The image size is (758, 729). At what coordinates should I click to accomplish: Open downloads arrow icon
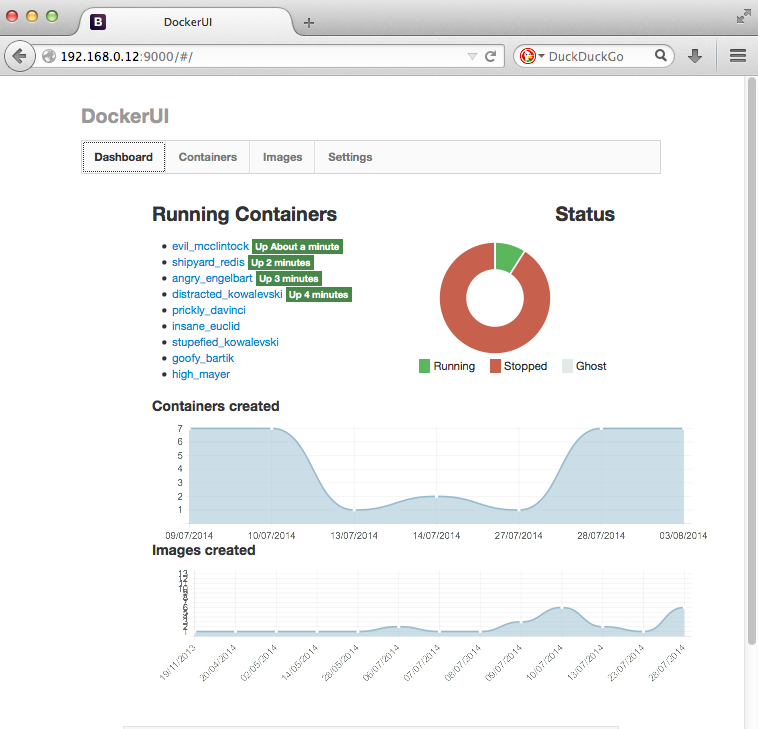(x=695, y=56)
